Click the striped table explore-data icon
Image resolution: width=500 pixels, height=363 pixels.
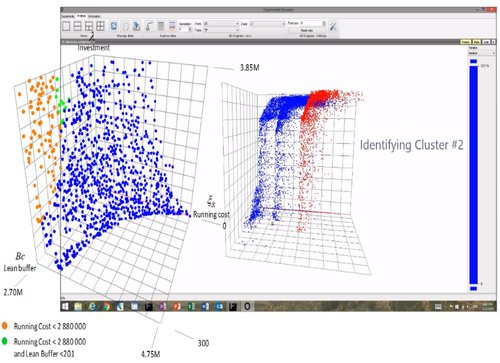[x=161, y=26]
